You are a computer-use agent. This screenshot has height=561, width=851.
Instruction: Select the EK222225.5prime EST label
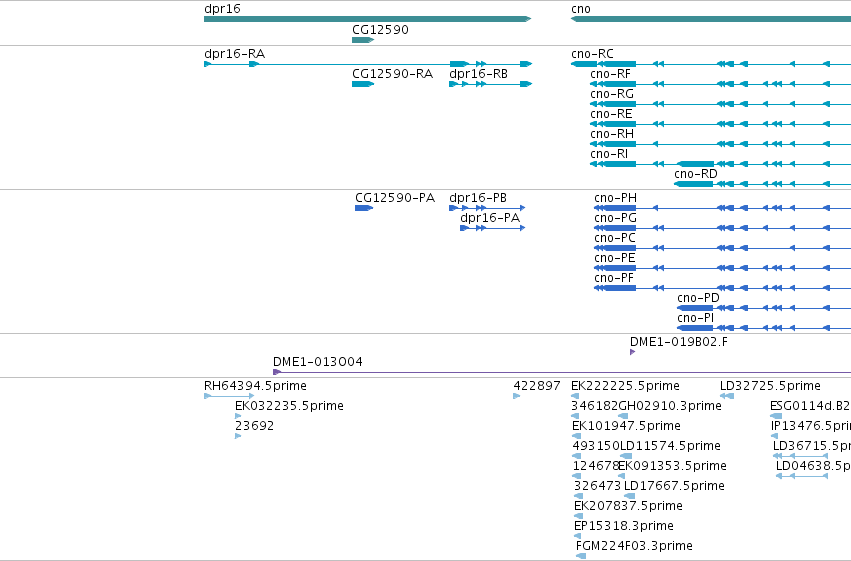coord(625,386)
